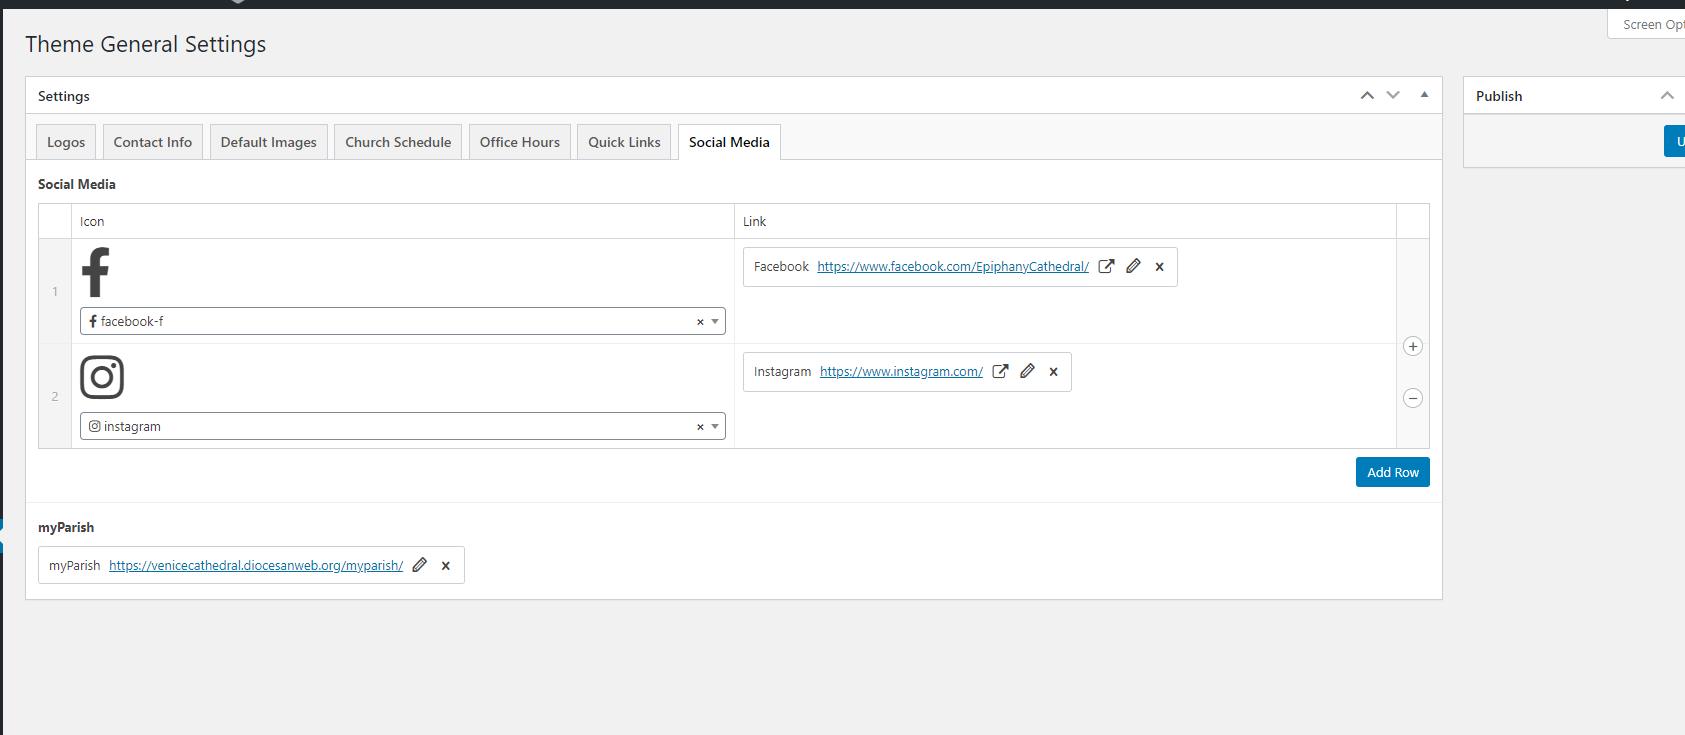
Task: Collapse the Publish panel
Action: pos(1667,95)
